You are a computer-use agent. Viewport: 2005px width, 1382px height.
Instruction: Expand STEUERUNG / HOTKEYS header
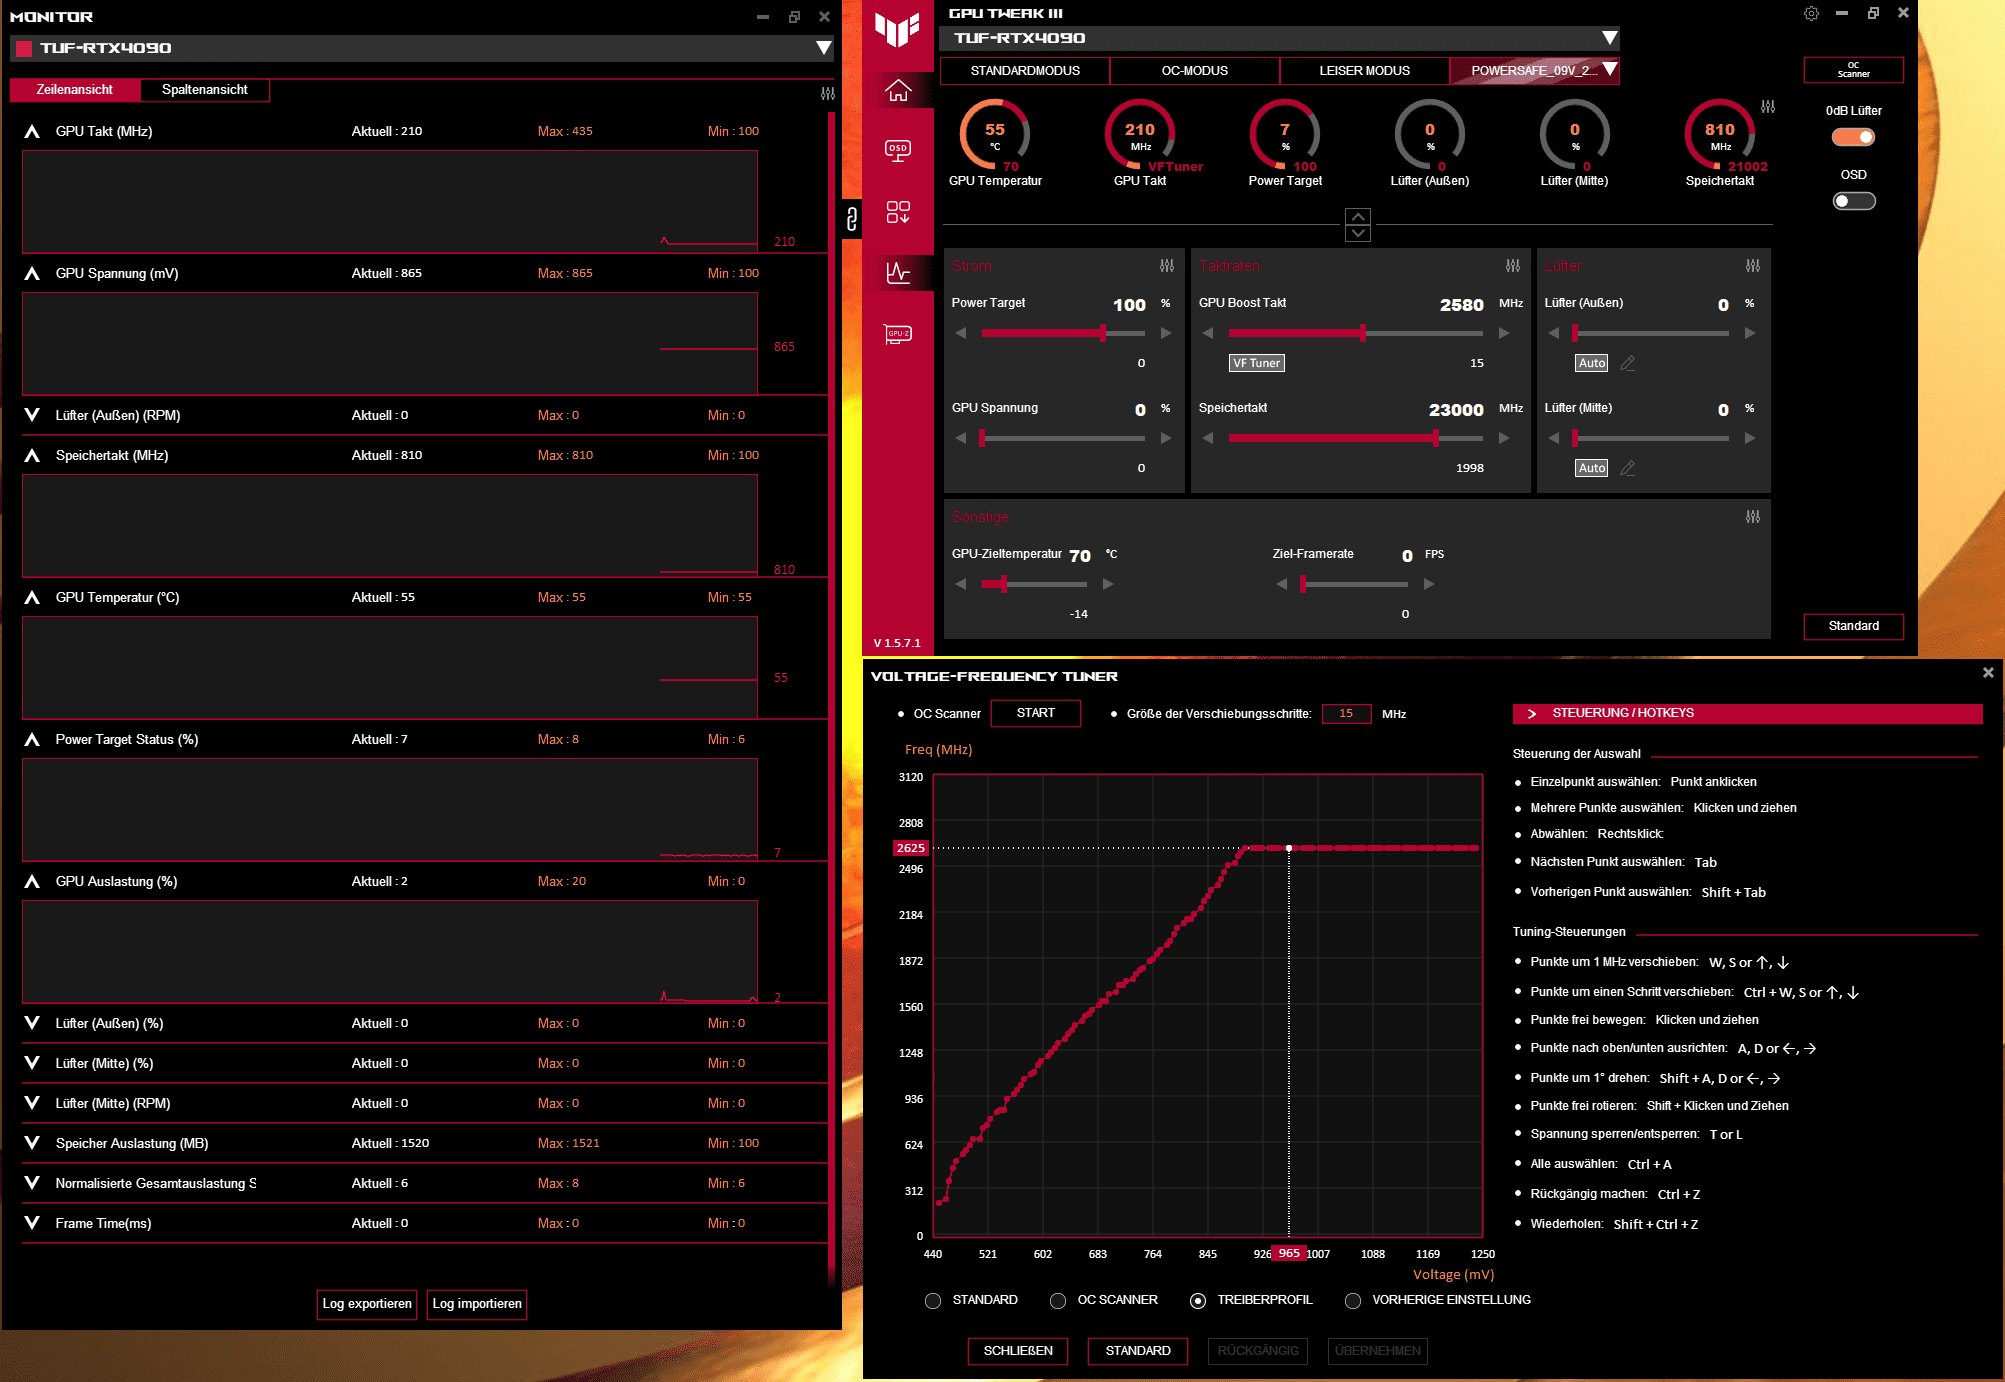coord(1747,713)
